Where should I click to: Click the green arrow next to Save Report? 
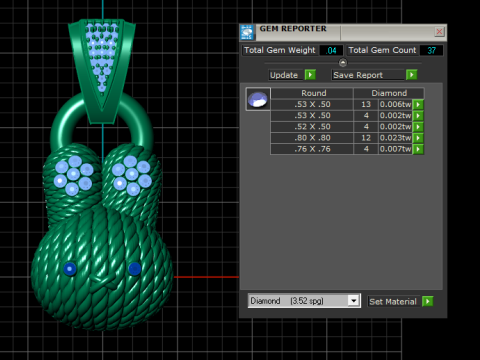click(411, 75)
